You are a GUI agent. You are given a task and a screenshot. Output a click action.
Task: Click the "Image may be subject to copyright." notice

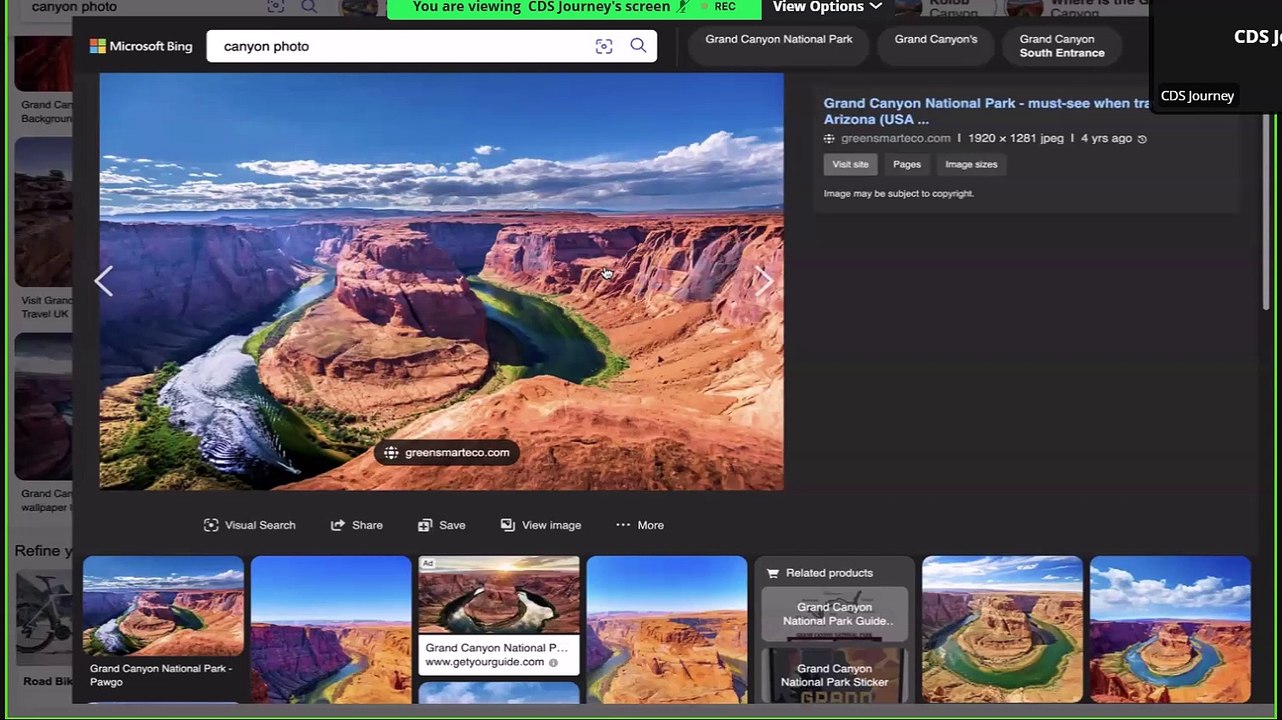[899, 194]
